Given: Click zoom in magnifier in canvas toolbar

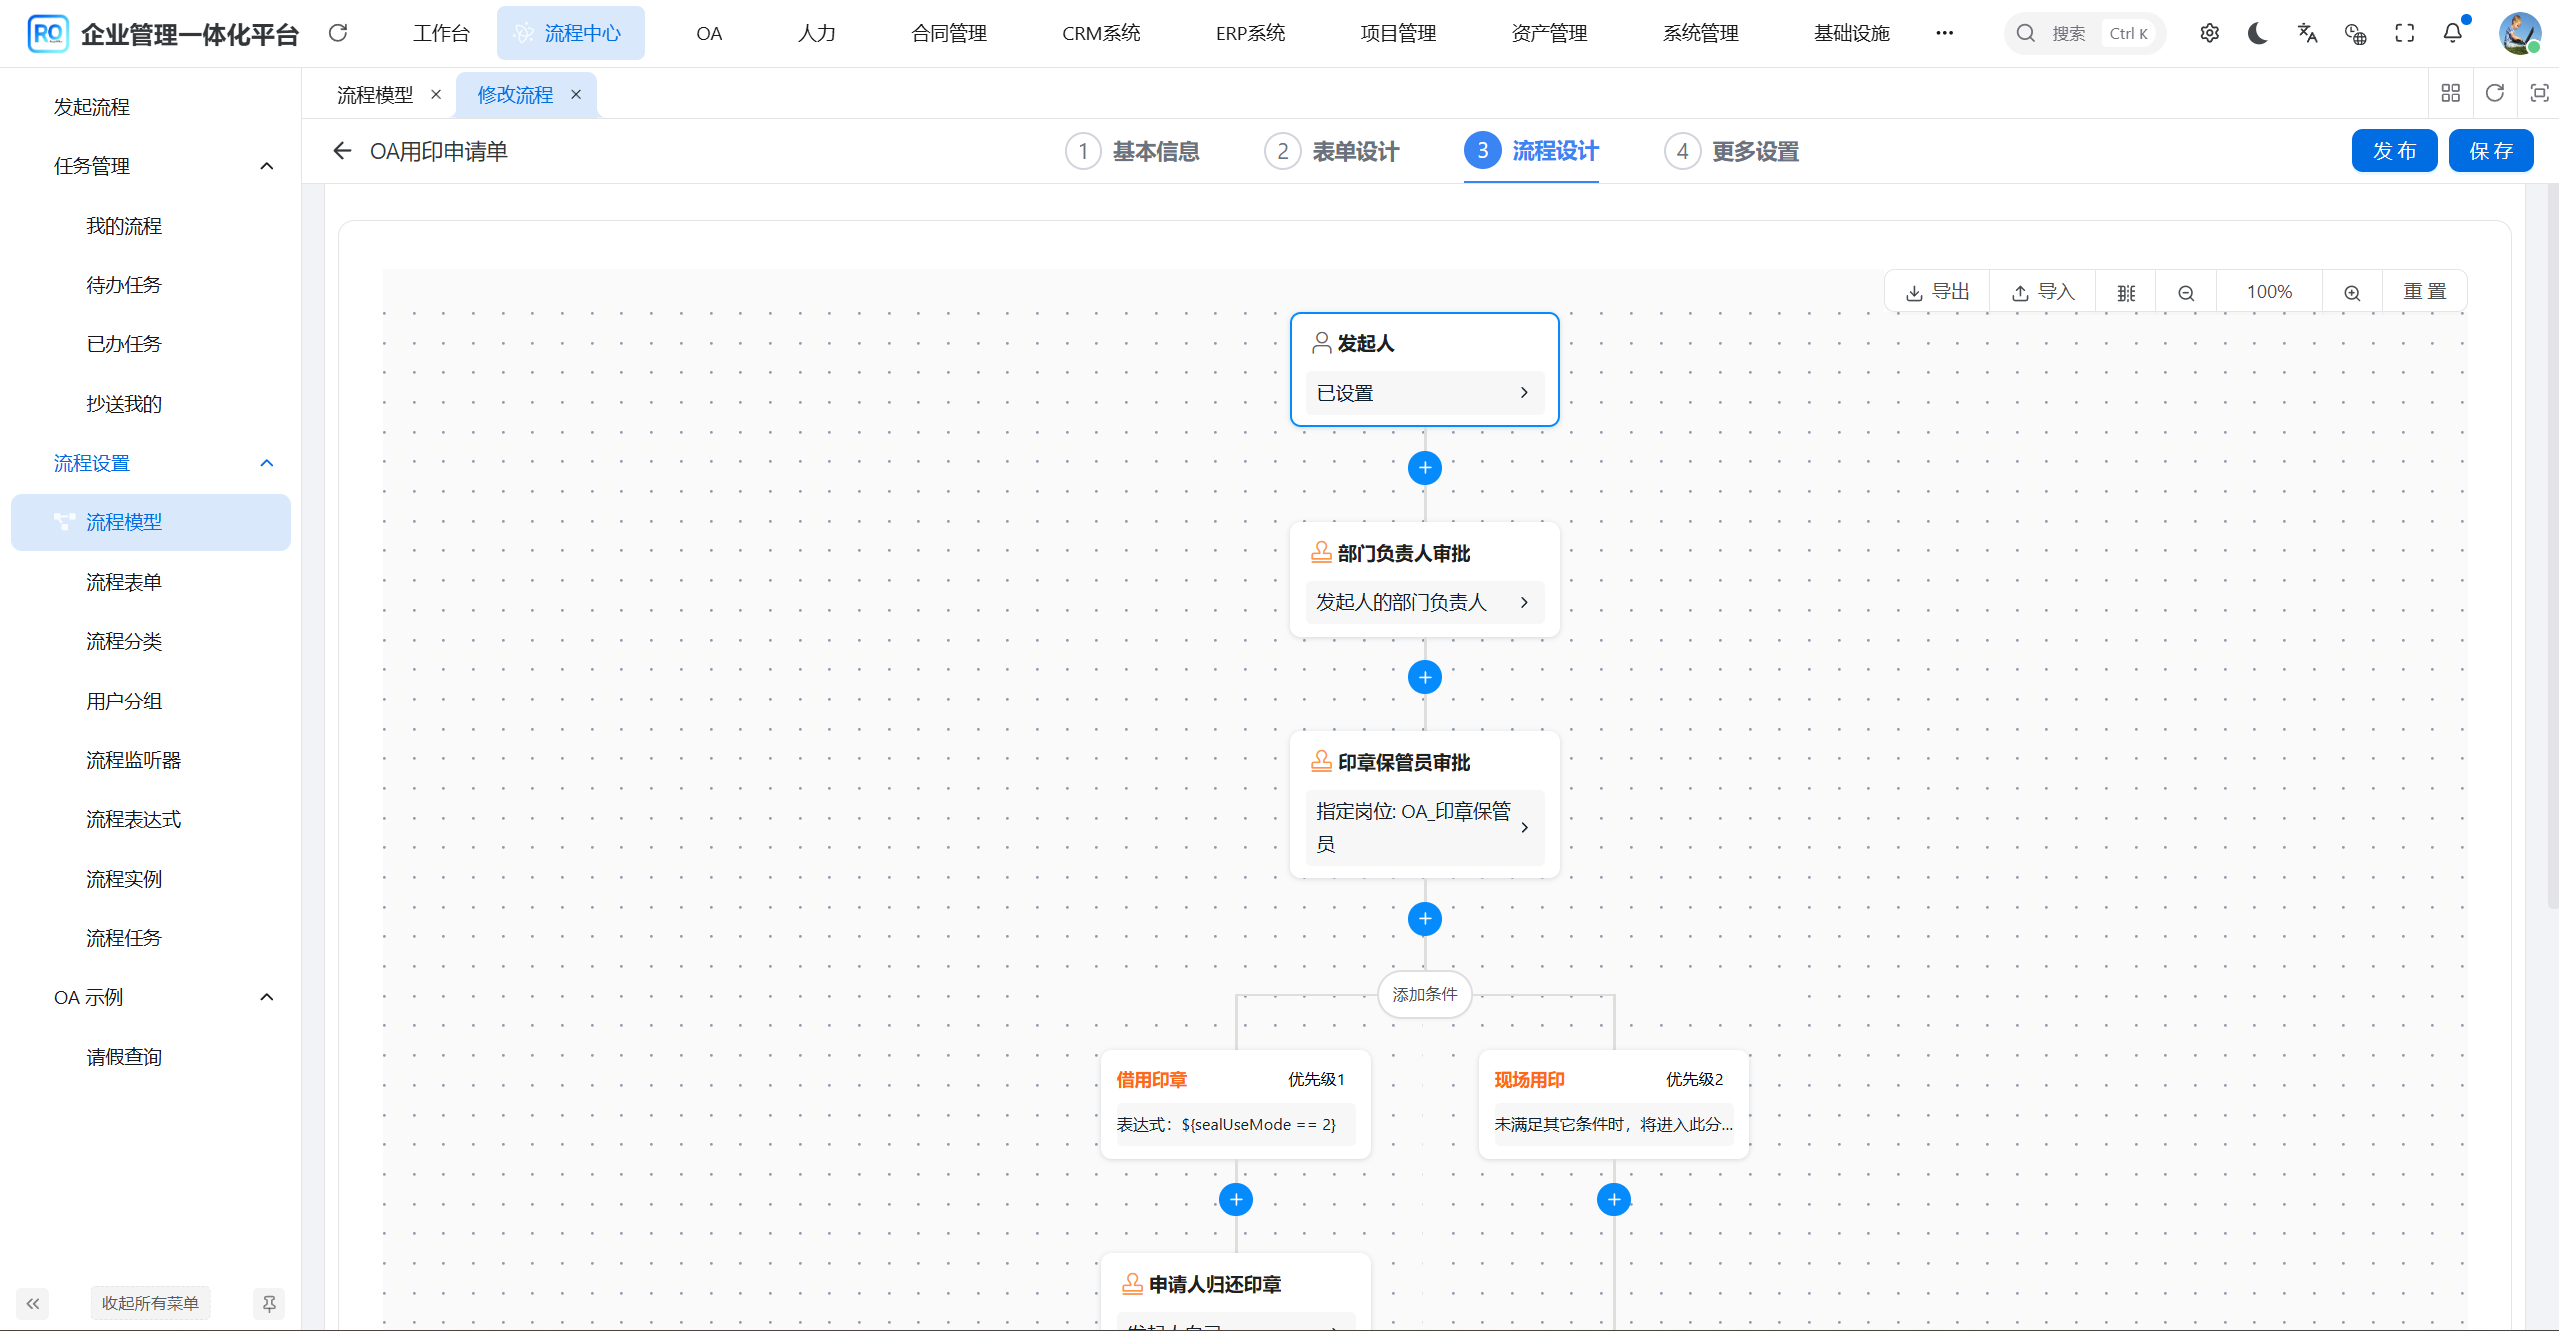Looking at the screenshot, I should pos(2352,292).
